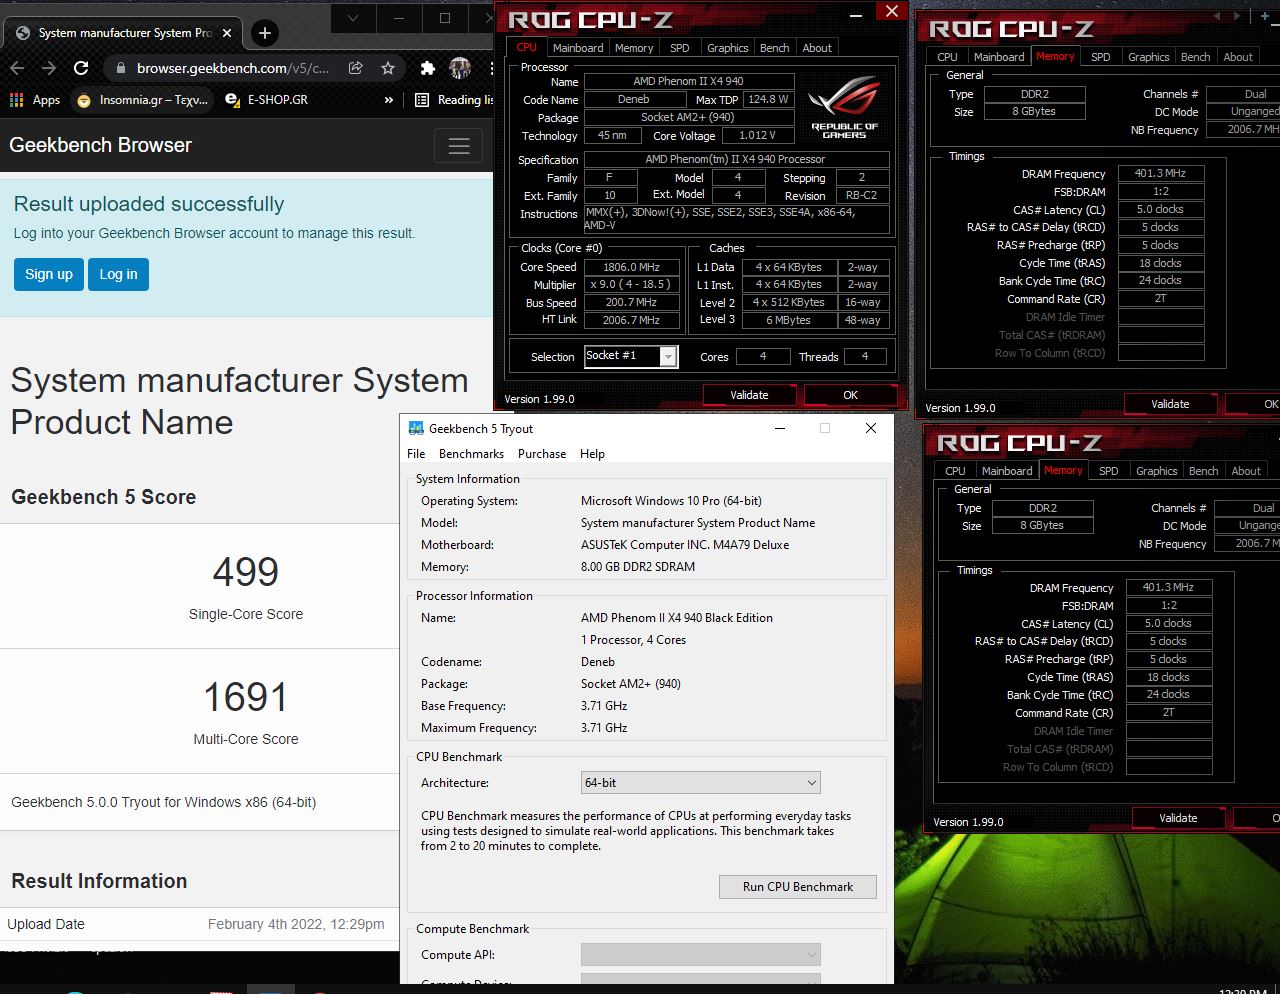Viewport: 1280px width, 994px height.
Task: Click the Chrome profile avatar
Action: [x=460, y=68]
